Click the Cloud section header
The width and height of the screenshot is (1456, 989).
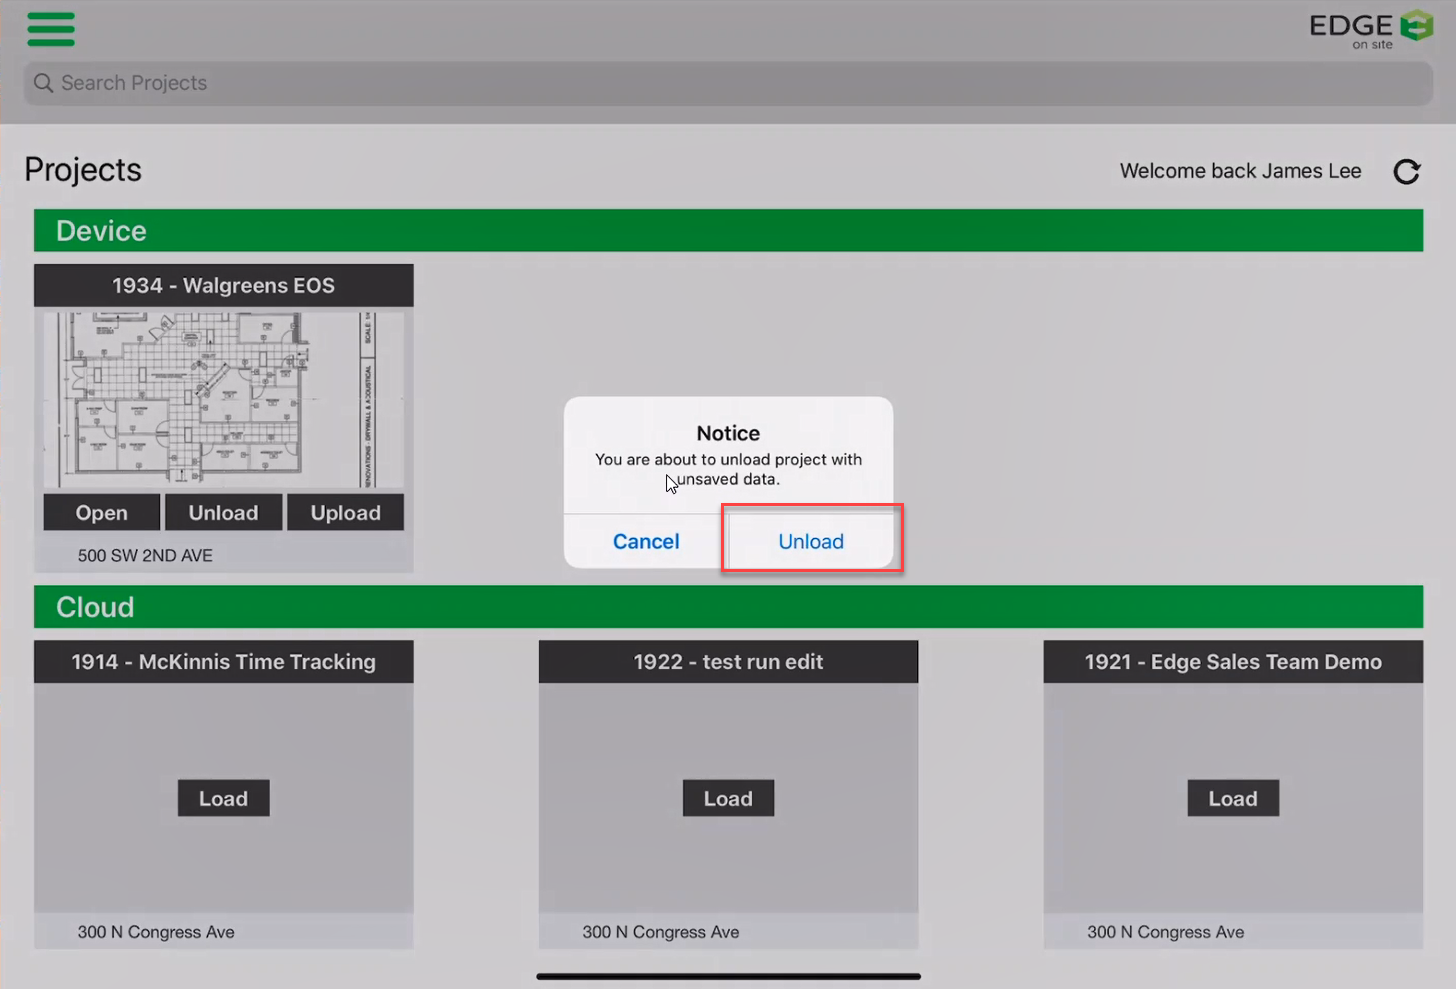(x=728, y=607)
